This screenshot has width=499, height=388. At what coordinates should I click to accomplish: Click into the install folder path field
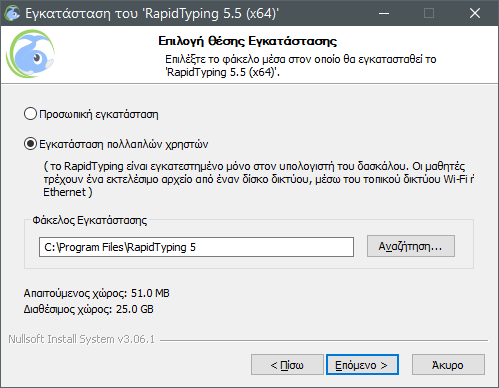pos(196,247)
